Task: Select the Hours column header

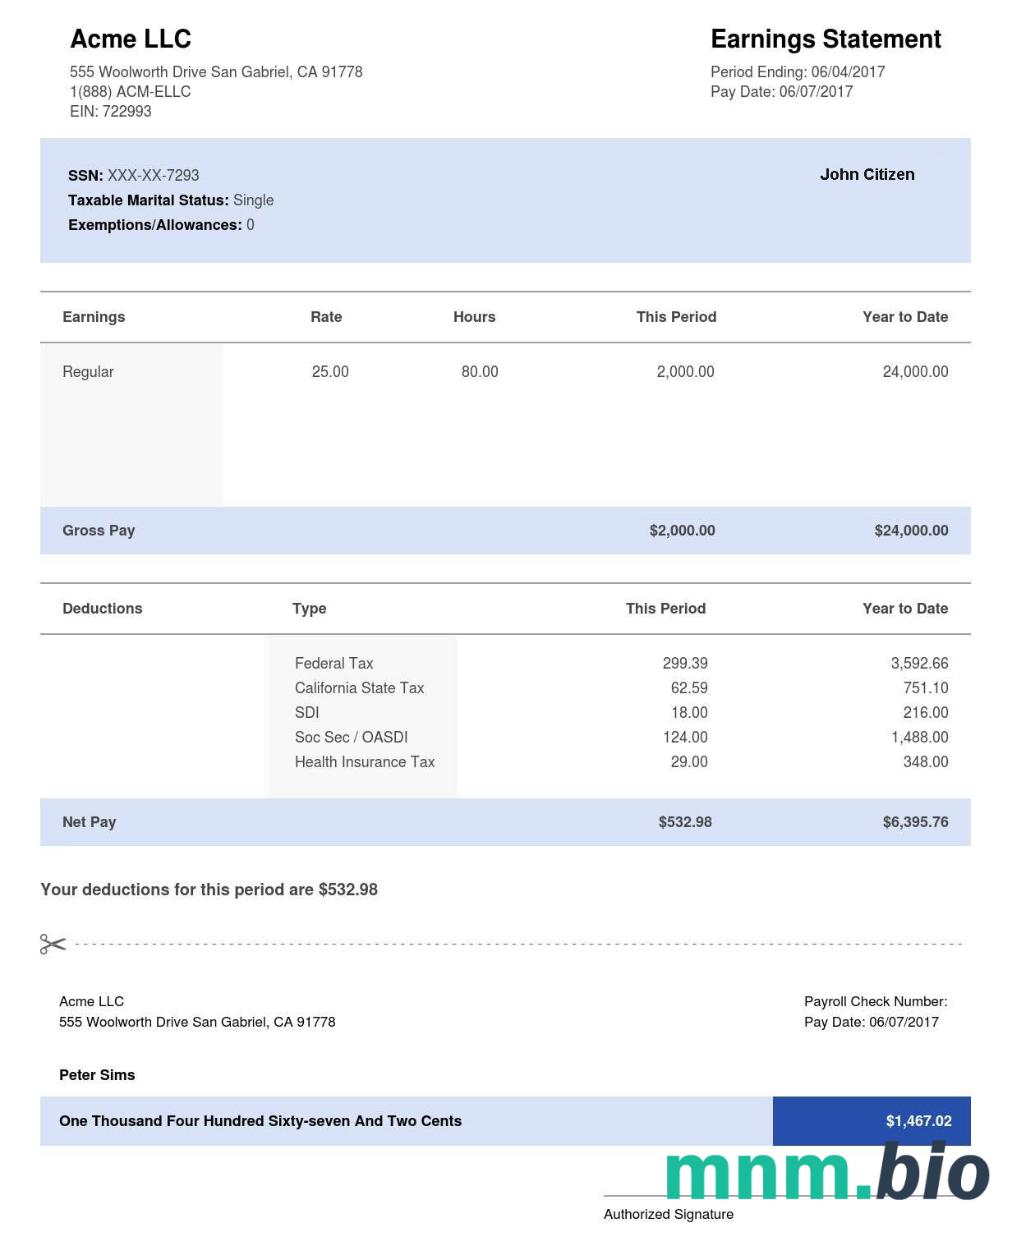Action: (474, 317)
